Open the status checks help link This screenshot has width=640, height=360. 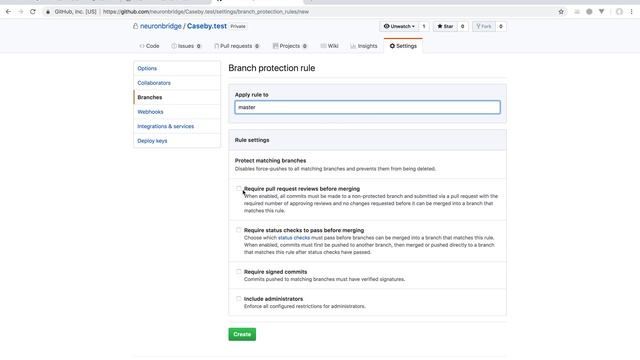coord(294,238)
